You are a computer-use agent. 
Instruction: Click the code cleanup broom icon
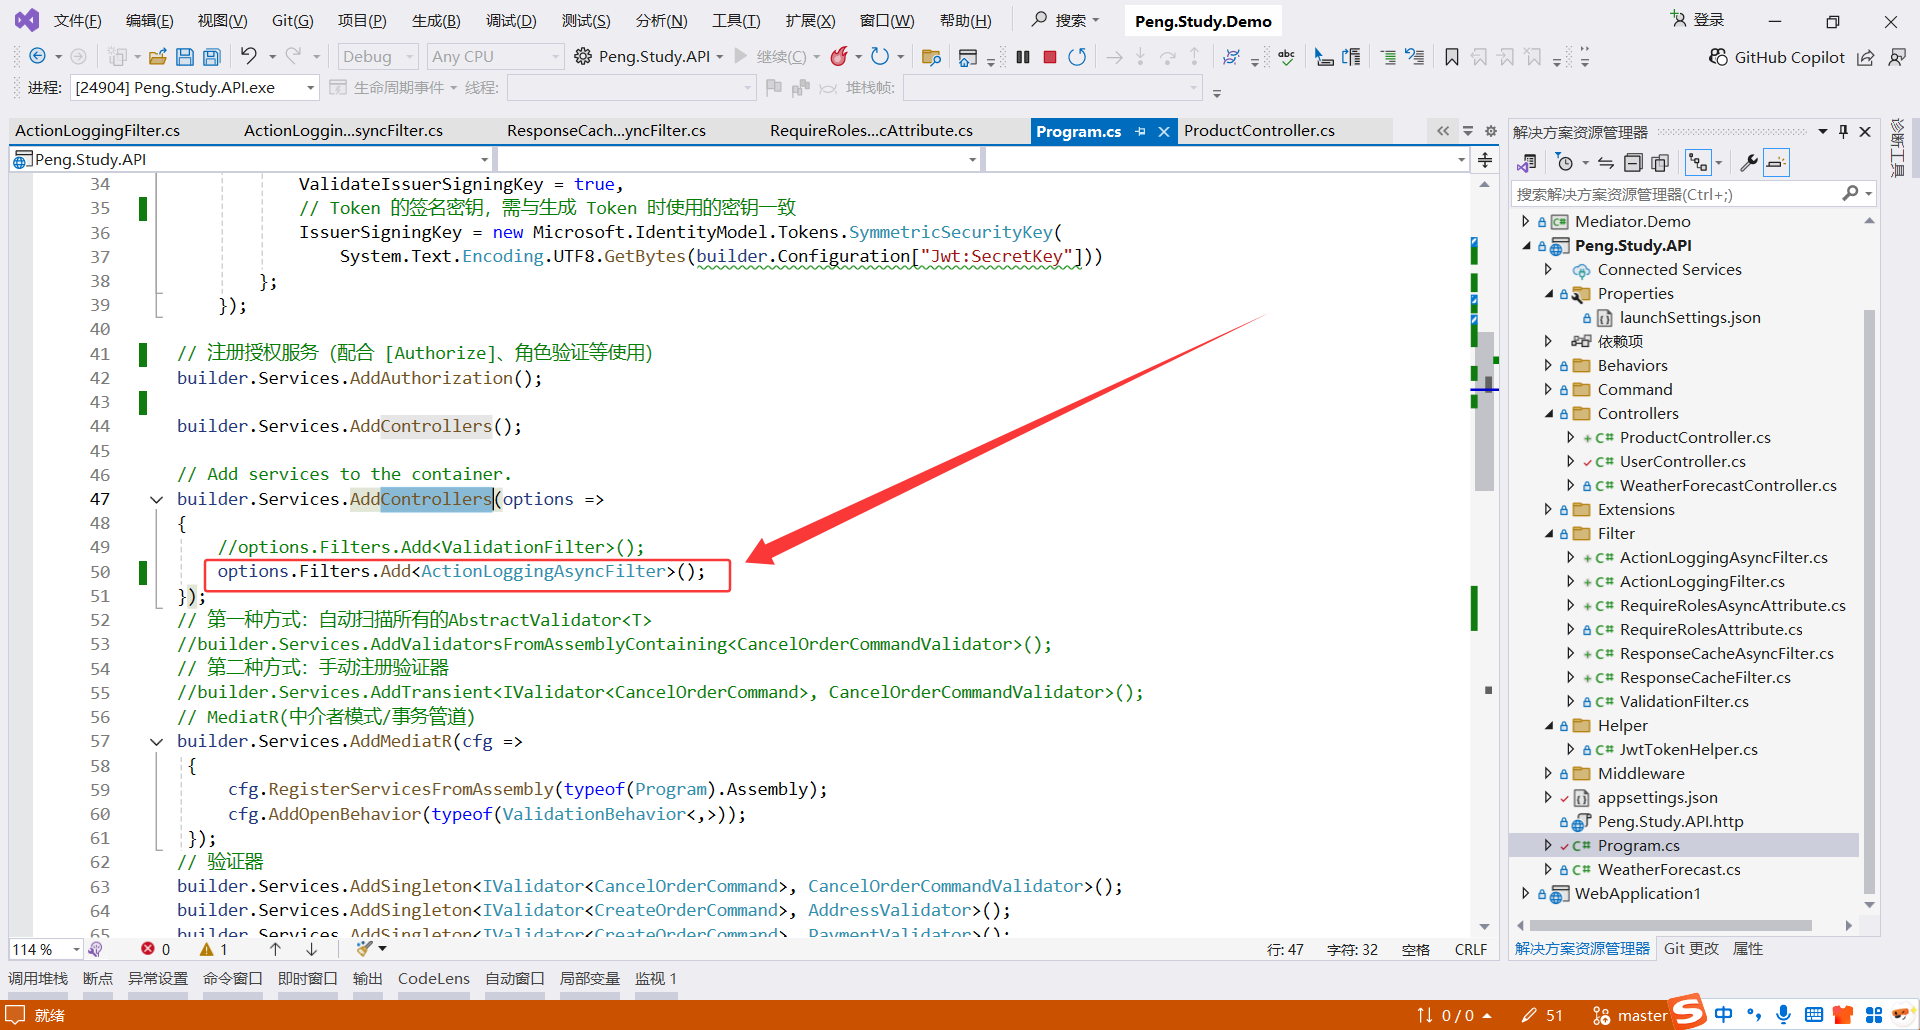pos(365,948)
